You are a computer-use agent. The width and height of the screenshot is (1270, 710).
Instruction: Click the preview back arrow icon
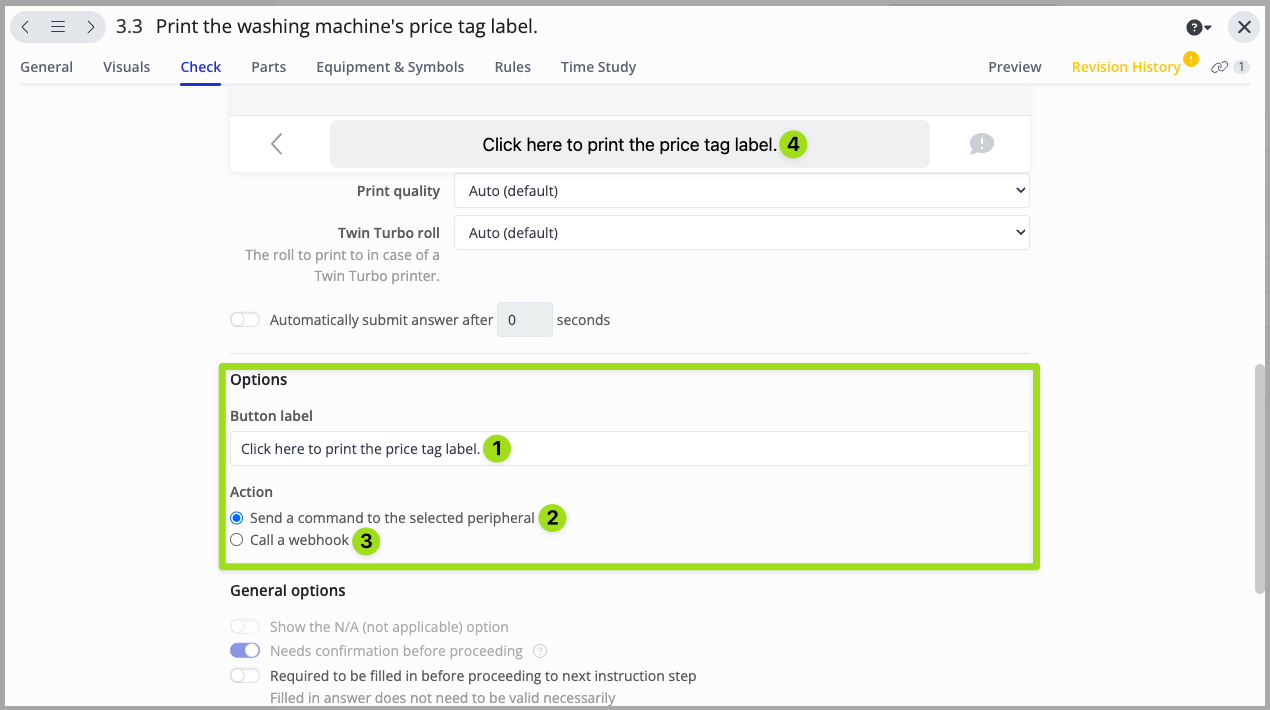(x=277, y=144)
